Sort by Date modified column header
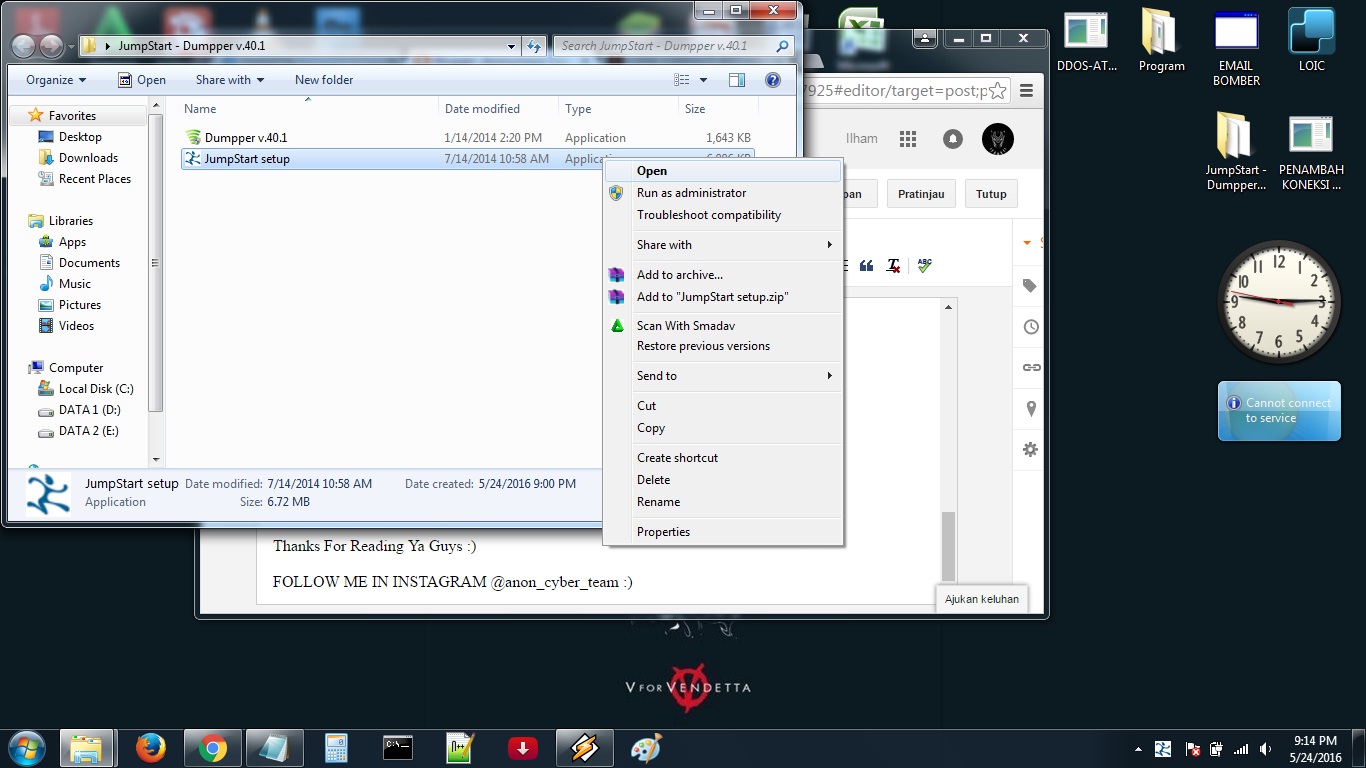The height and width of the screenshot is (768, 1366). click(x=498, y=109)
